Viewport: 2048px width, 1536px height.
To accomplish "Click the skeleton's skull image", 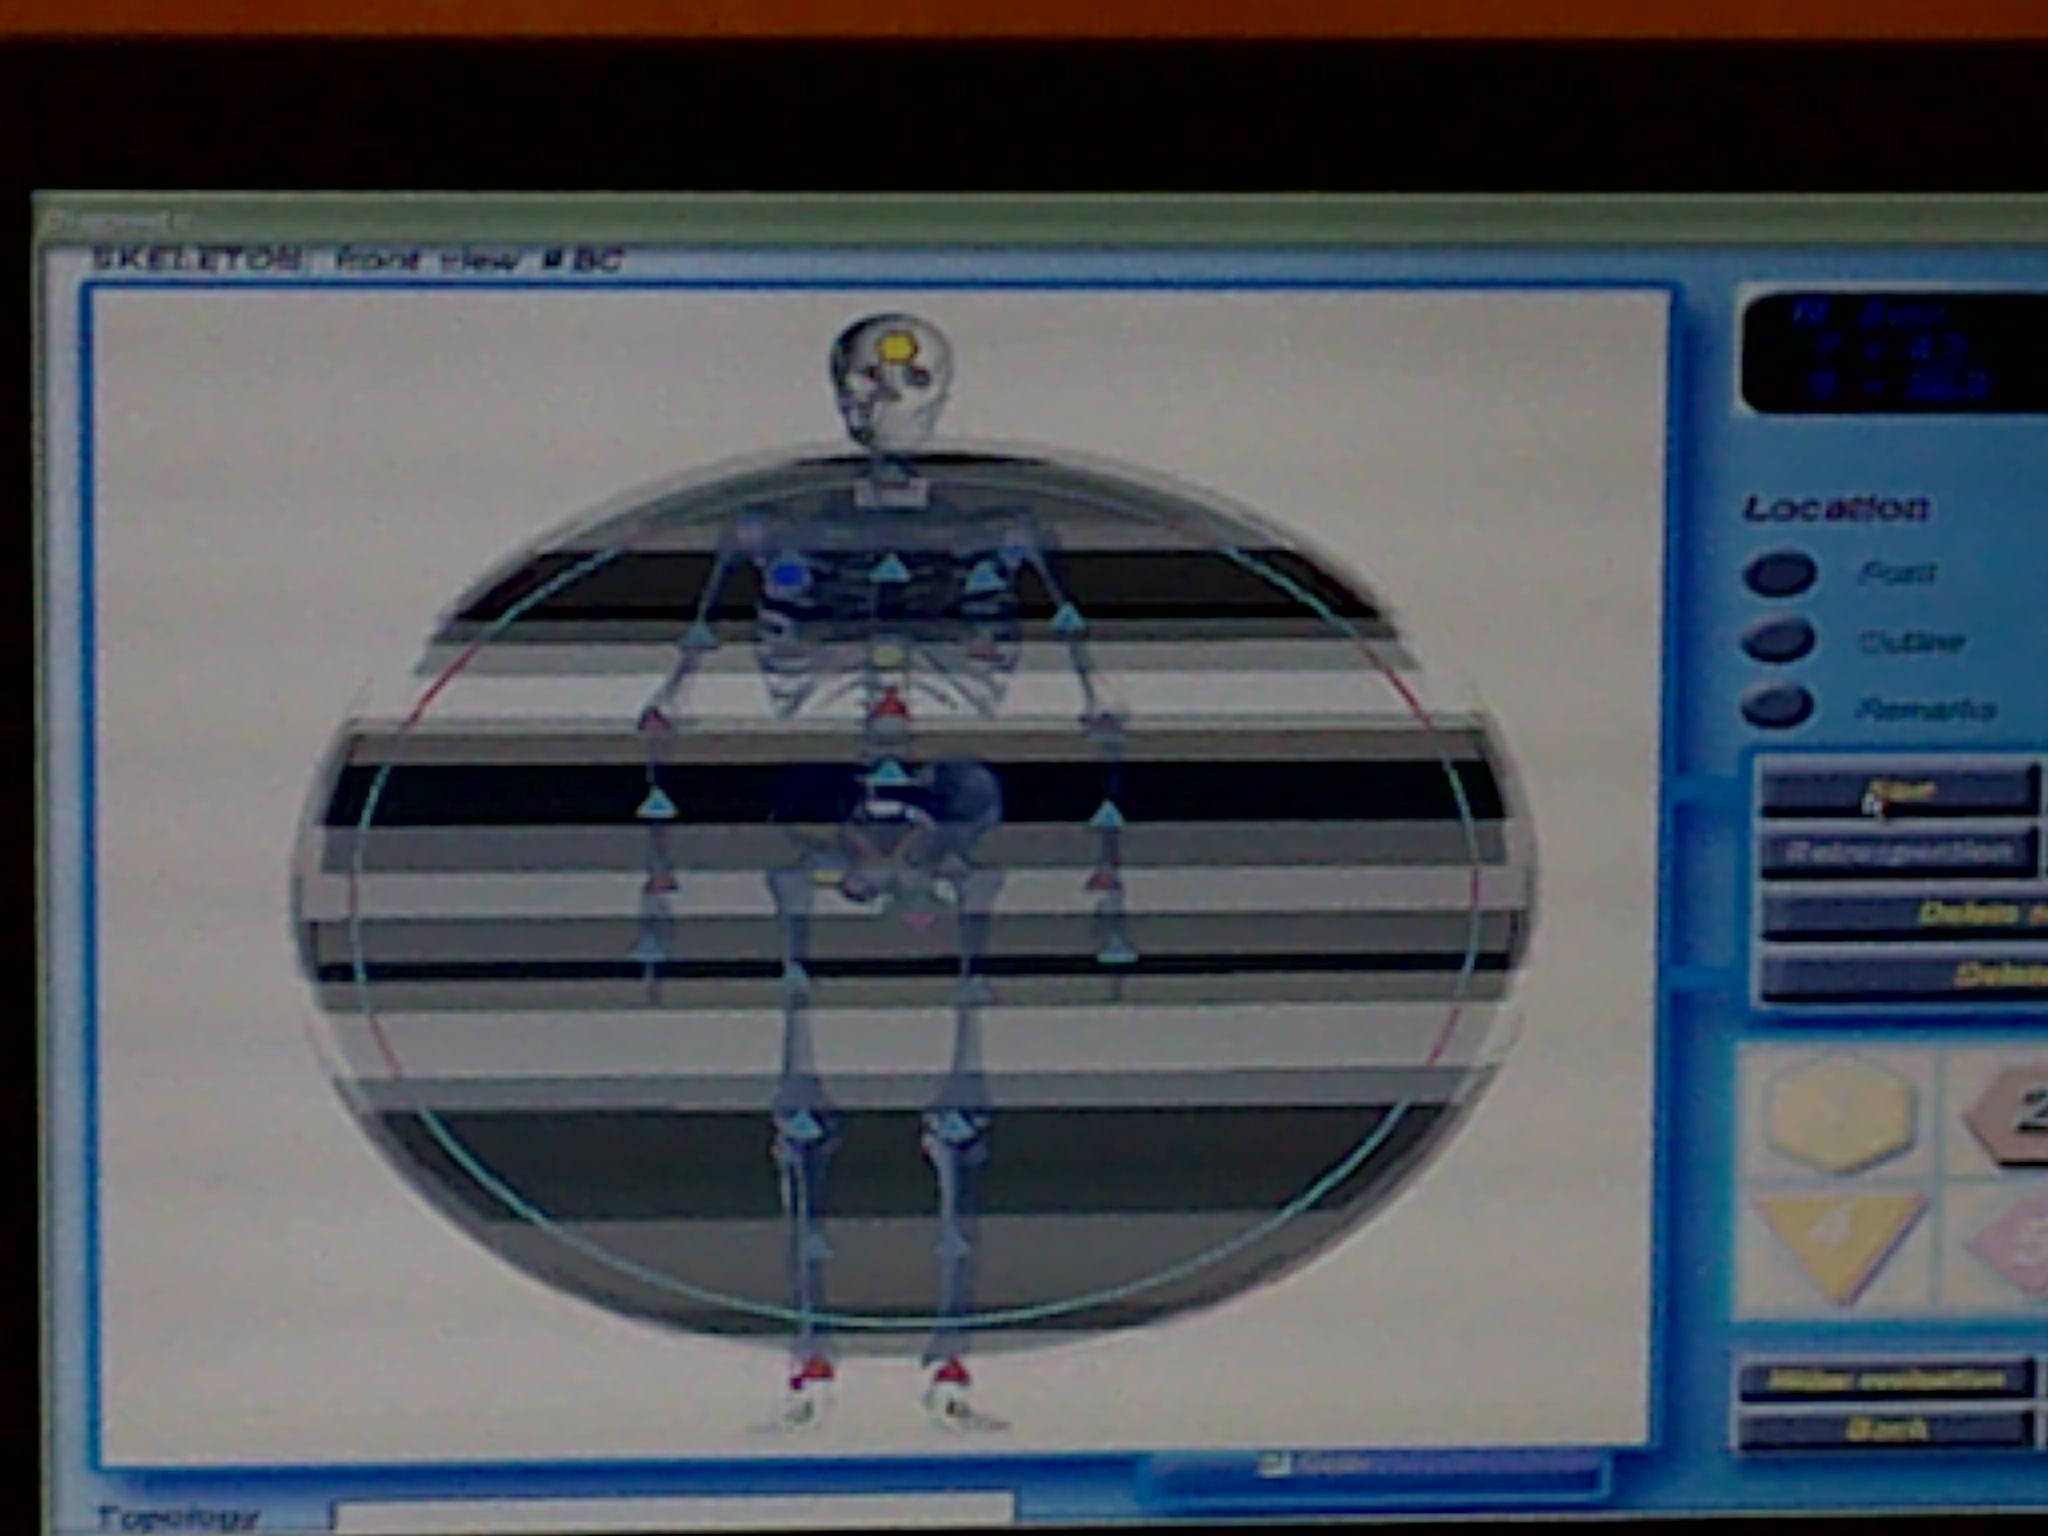I will point(890,380).
